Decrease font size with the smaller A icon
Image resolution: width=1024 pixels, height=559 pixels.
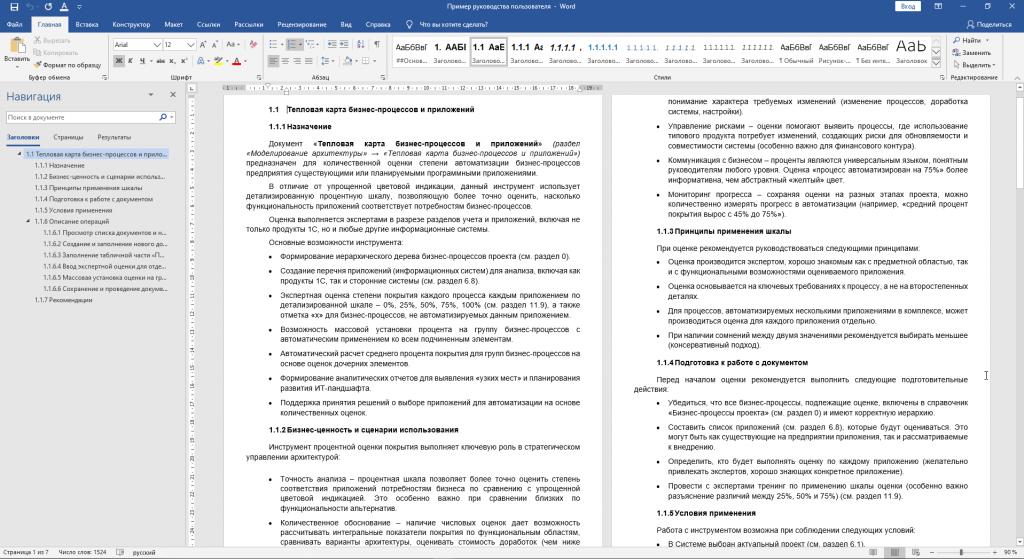click(x=215, y=44)
